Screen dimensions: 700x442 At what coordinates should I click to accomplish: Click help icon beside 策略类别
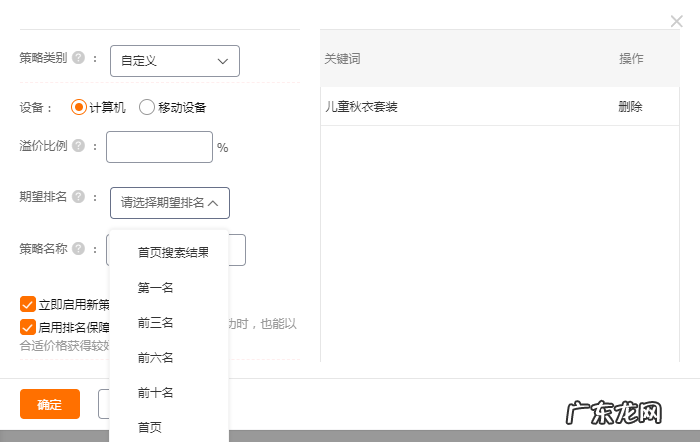click(79, 58)
